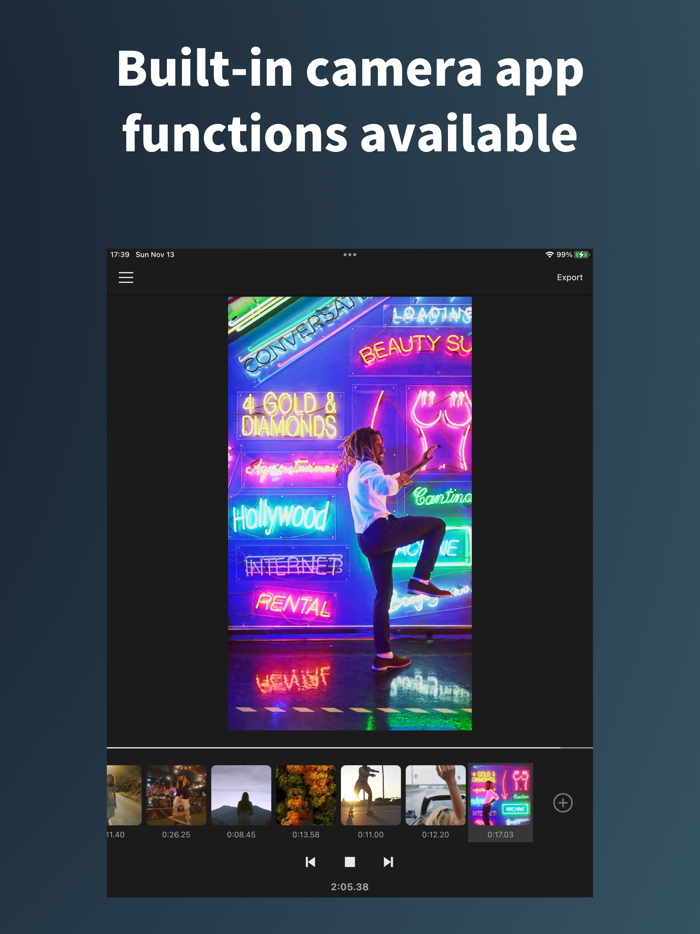Viewport: 700px width, 934px height.
Task: Tap the battery status icon
Action: point(582,255)
